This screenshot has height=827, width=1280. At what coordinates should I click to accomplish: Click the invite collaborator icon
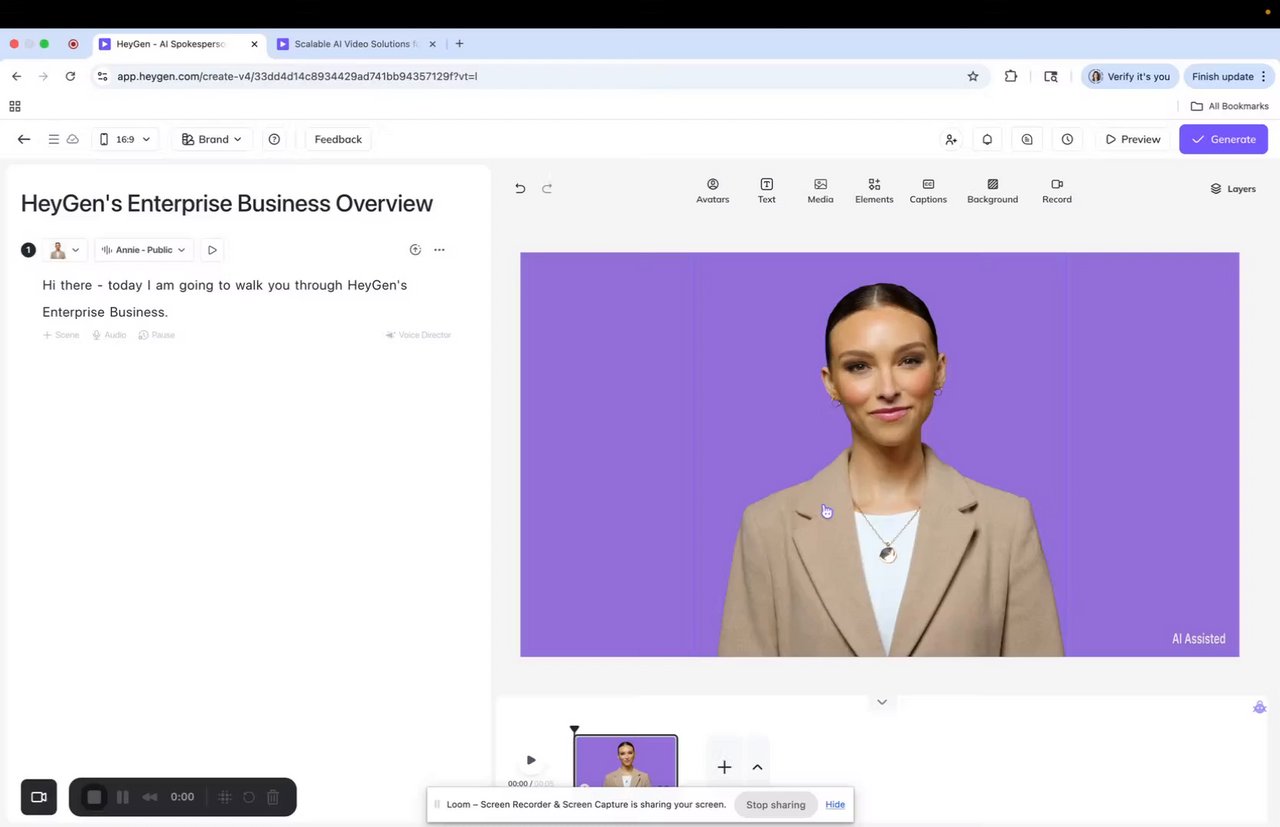[x=951, y=139]
